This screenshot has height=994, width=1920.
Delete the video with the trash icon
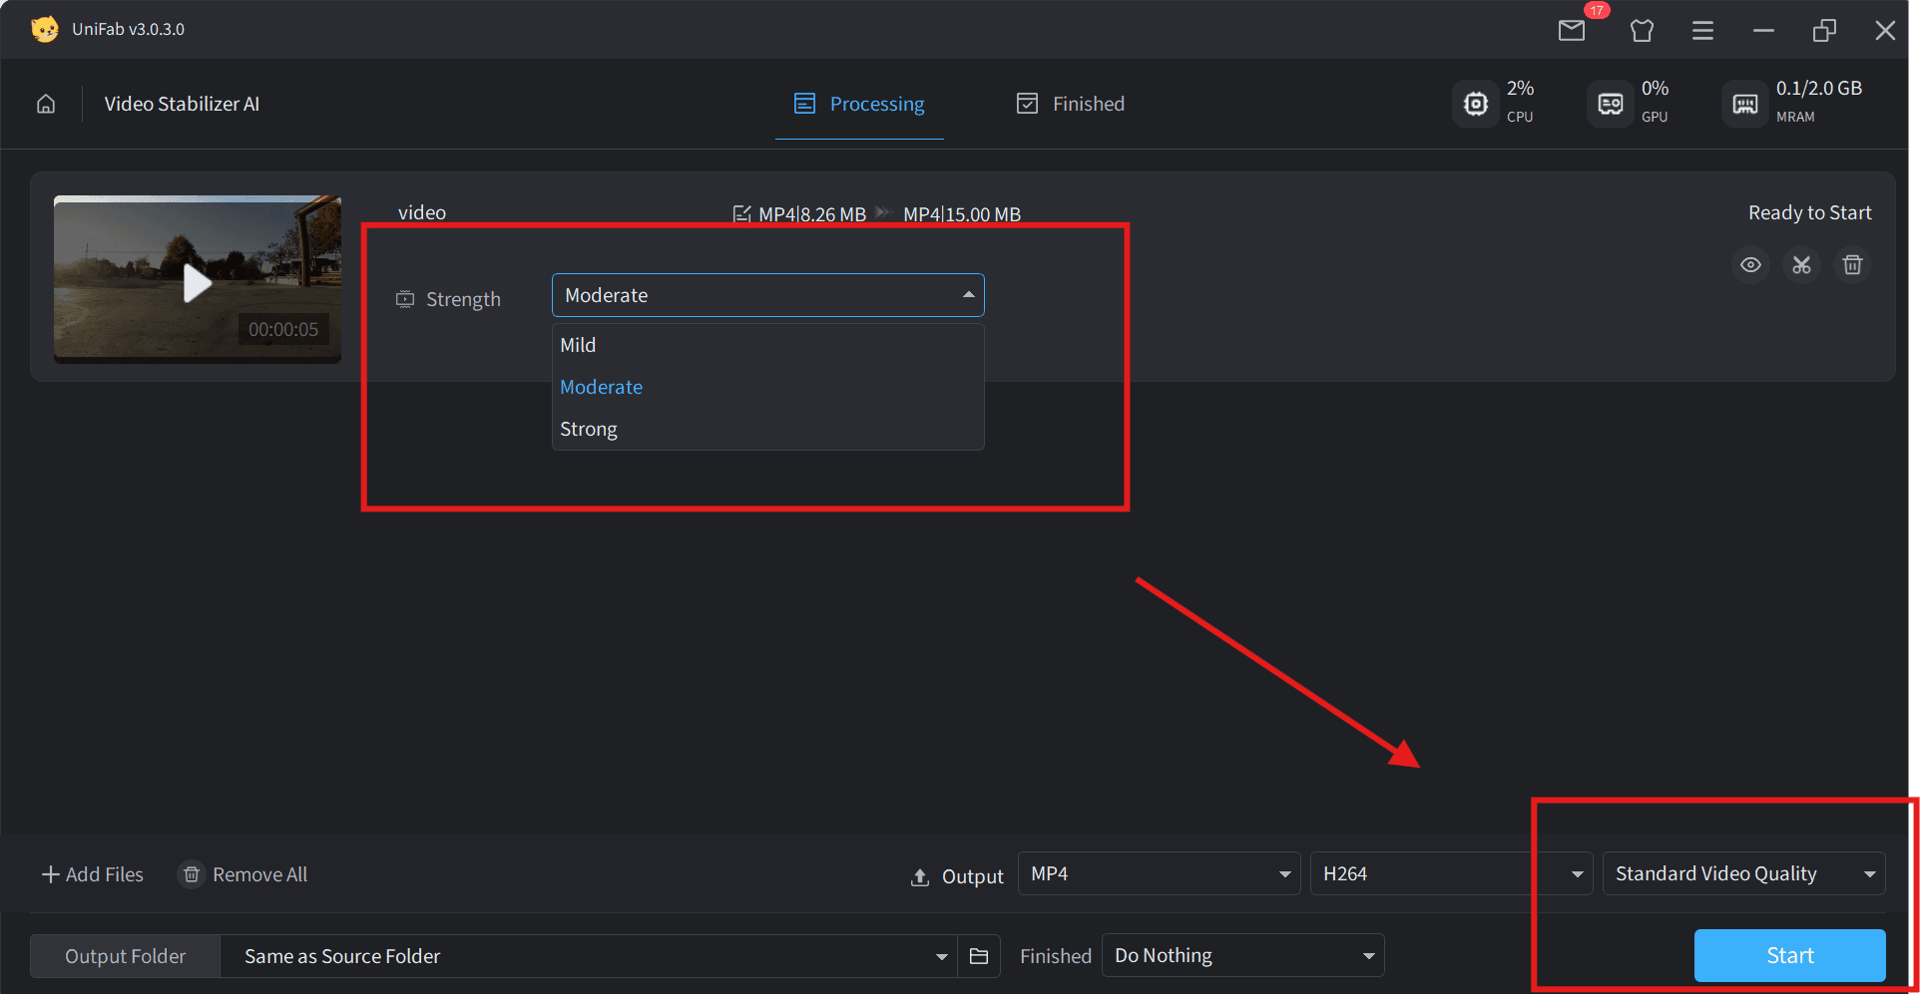pyautogui.click(x=1852, y=265)
